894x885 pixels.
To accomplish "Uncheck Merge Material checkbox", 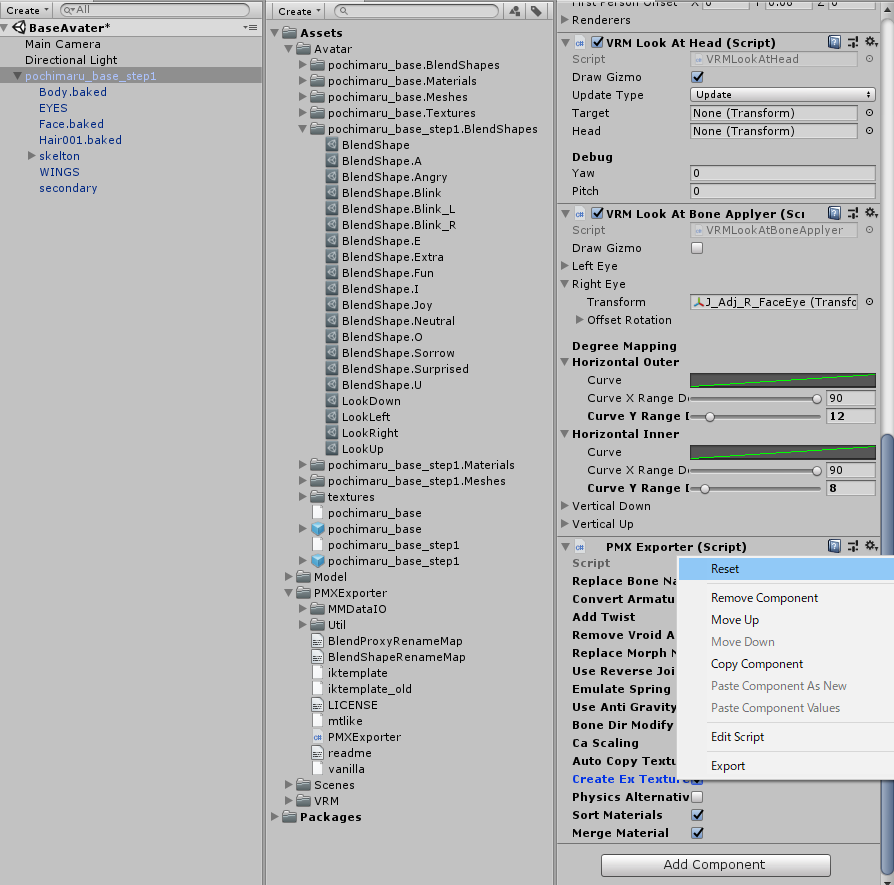I will 697,833.
